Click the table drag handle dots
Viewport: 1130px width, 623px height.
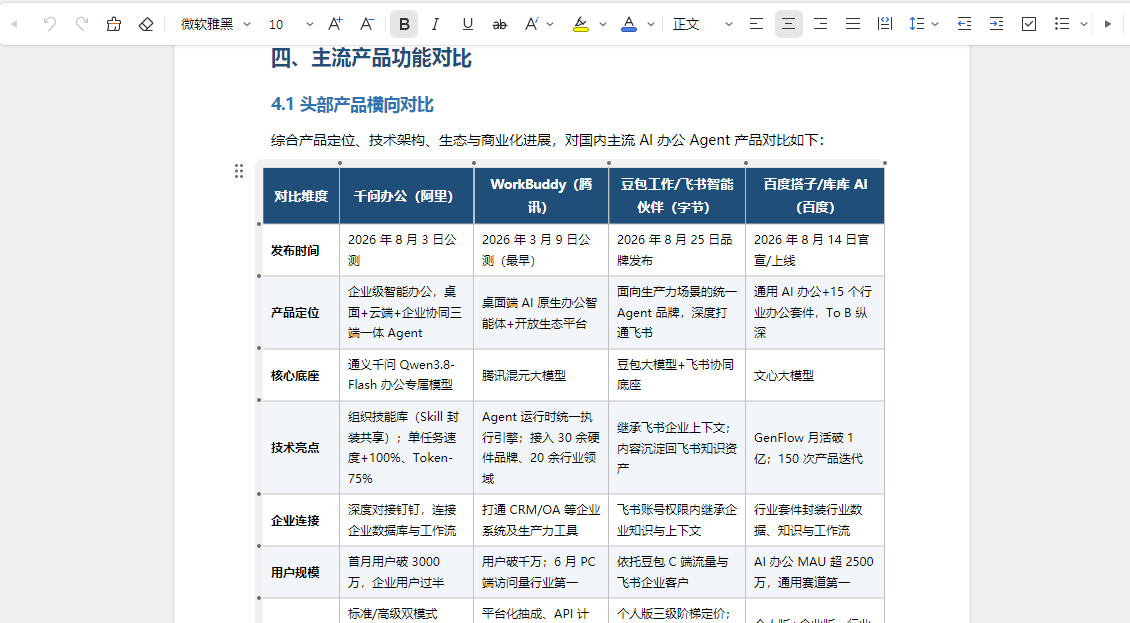239,171
